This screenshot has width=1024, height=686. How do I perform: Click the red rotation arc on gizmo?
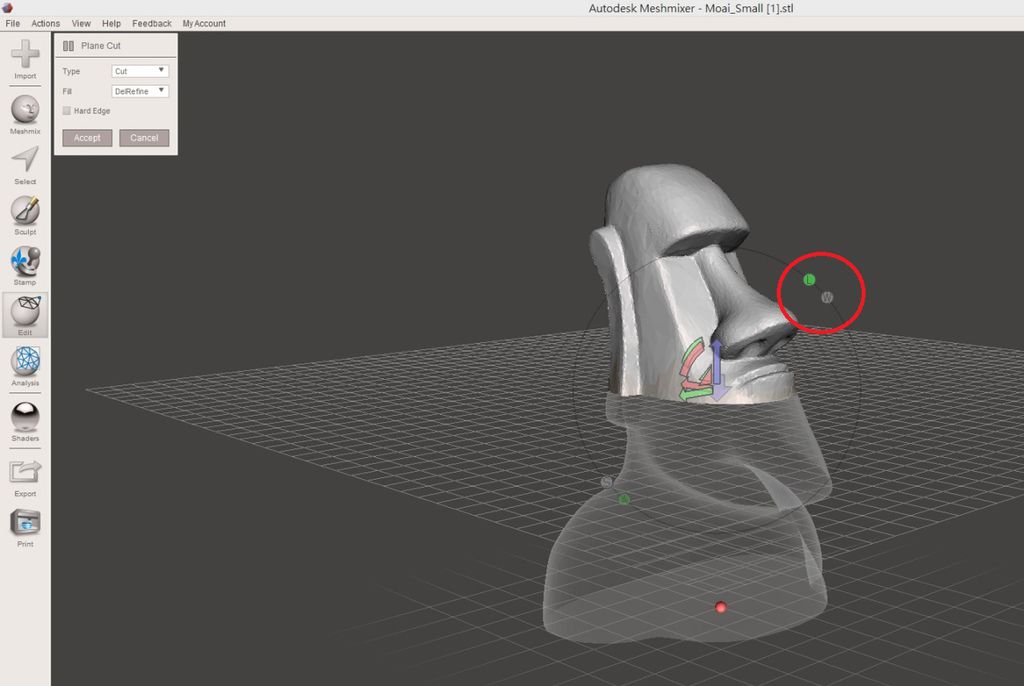pyautogui.click(x=690, y=359)
